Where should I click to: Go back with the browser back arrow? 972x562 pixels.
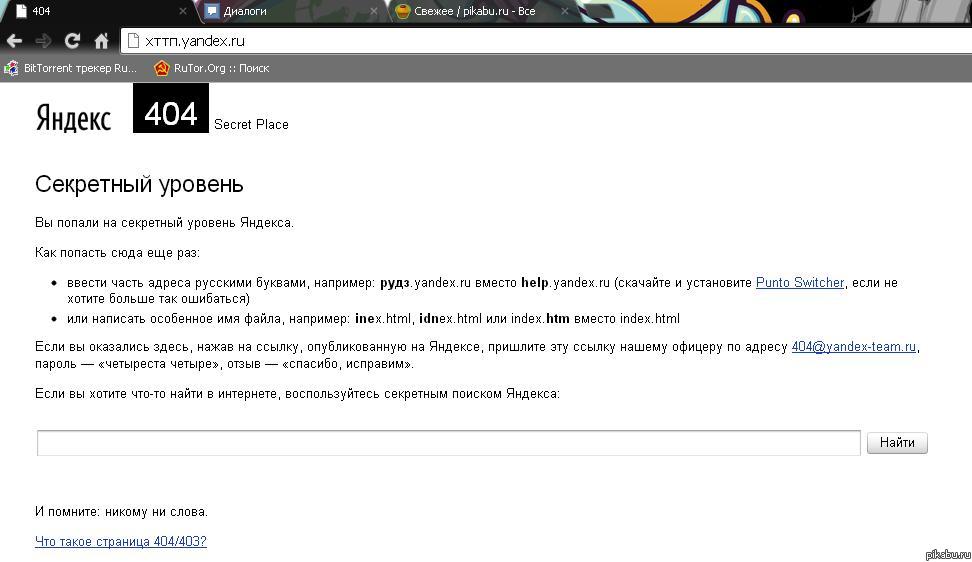[14, 41]
